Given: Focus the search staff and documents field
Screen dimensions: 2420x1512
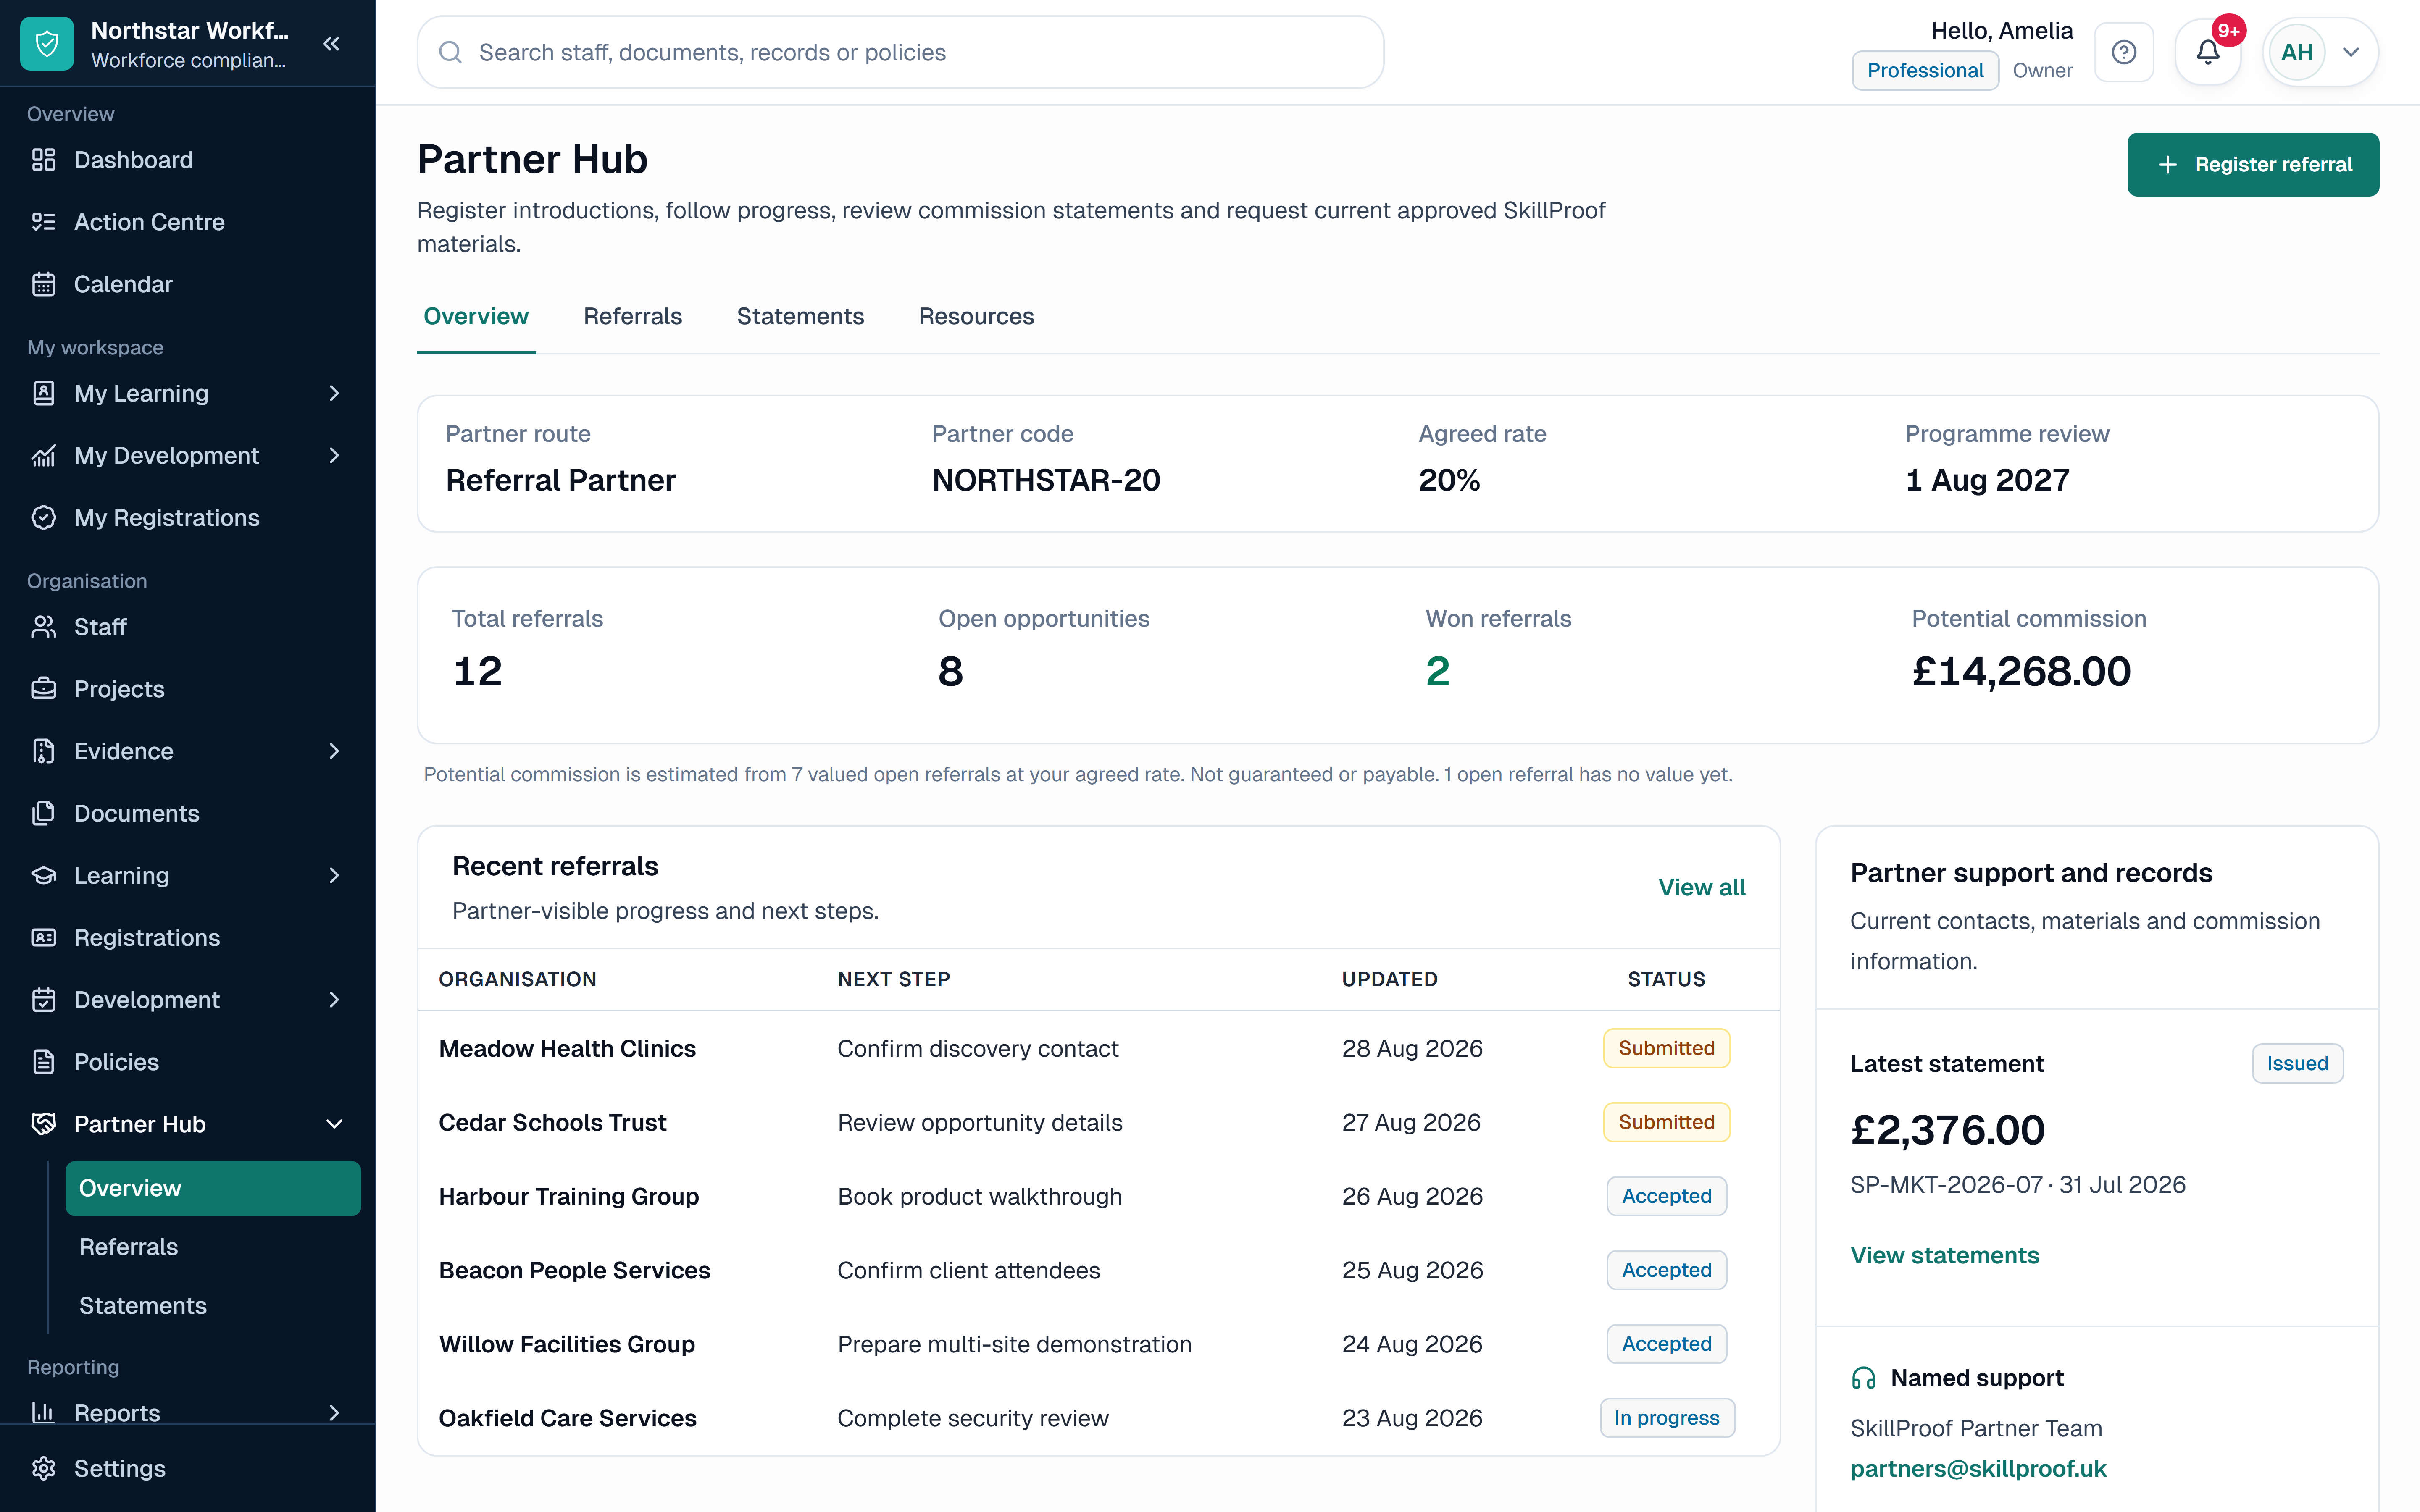Looking at the screenshot, I should tap(900, 52).
